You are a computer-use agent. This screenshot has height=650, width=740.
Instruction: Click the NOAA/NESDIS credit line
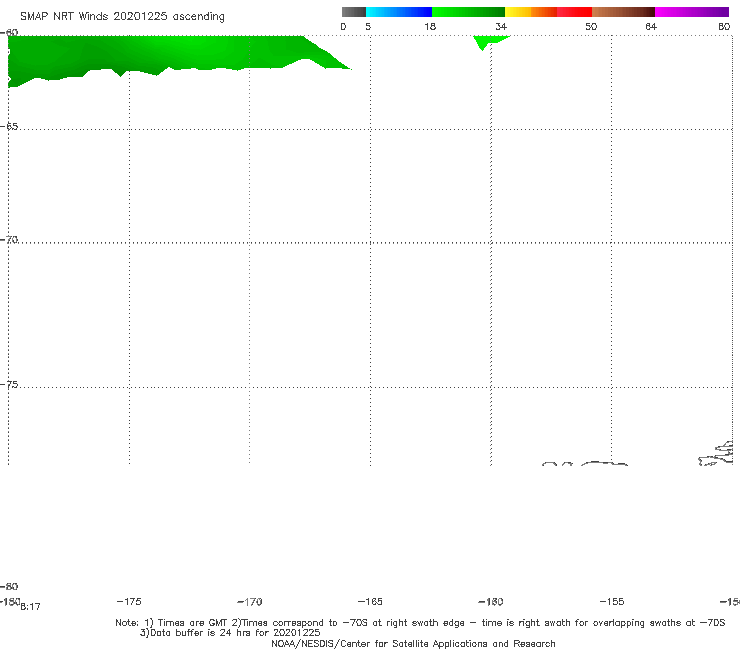[x=413, y=644]
